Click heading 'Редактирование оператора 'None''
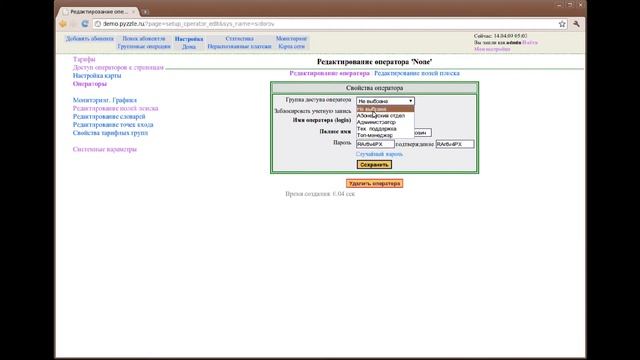Image resolution: width=640 pixels, height=360 pixels. click(374, 62)
